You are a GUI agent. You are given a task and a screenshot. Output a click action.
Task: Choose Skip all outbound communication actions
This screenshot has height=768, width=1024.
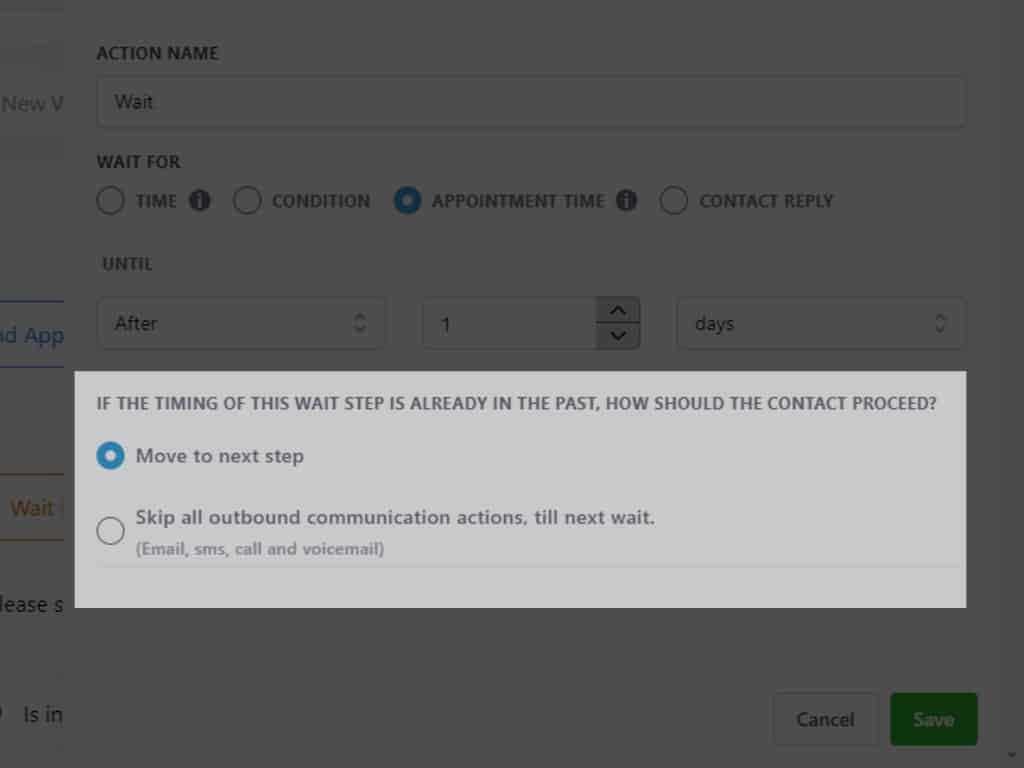[x=111, y=531]
